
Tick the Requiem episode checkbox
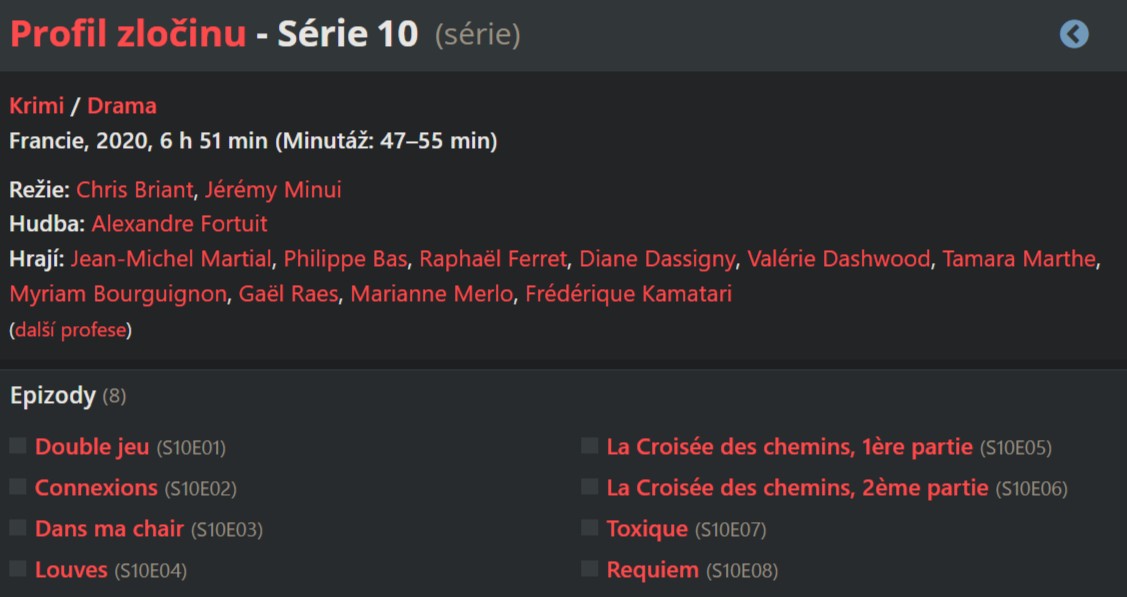[x=589, y=569]
